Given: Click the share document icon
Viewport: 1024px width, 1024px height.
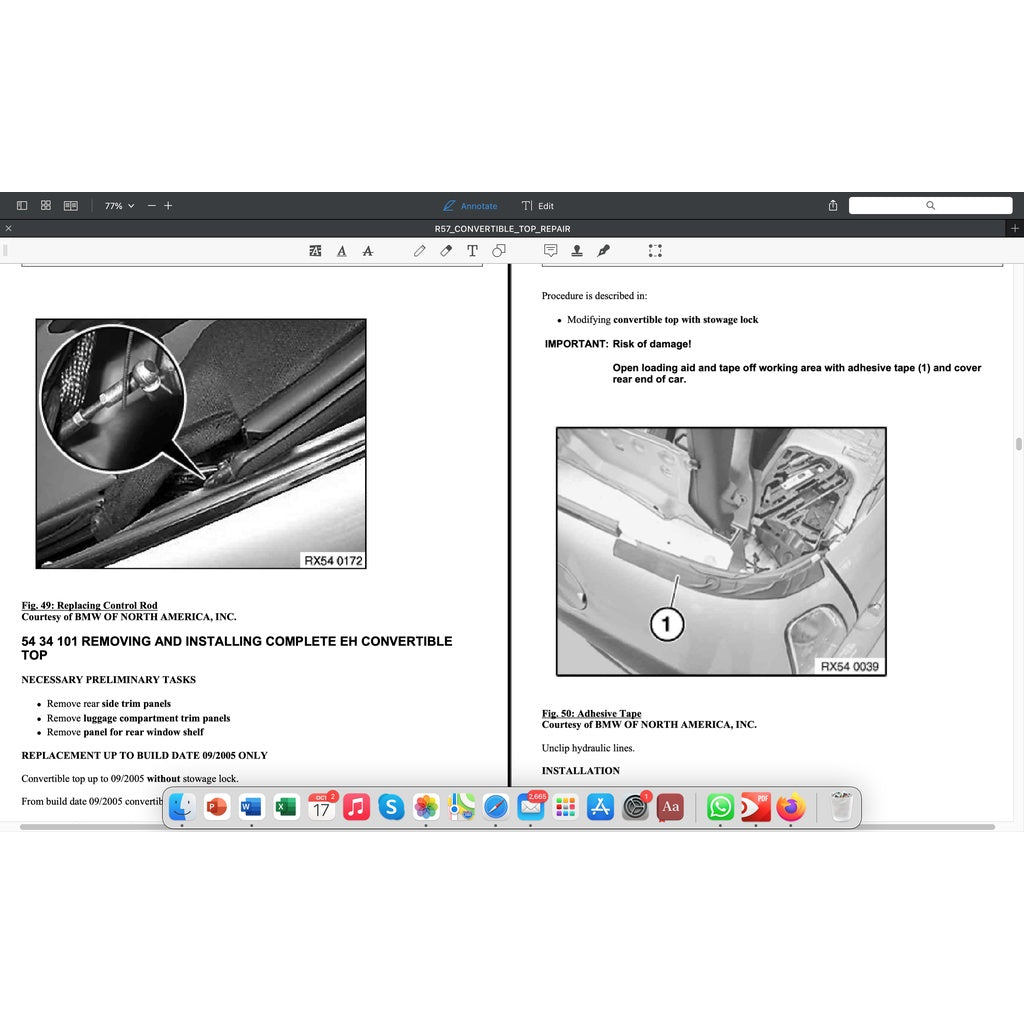Looking at the screenshot, I should (x=833, y=206).
